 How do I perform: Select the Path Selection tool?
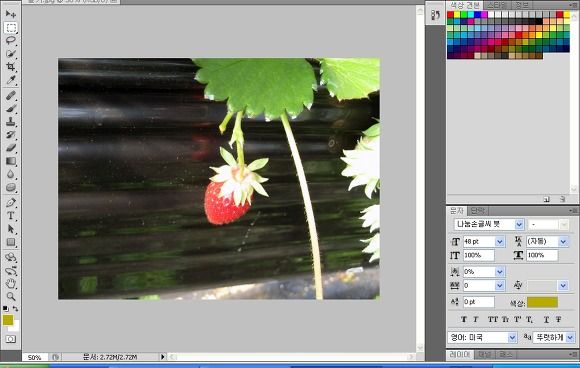click(11, 229)
